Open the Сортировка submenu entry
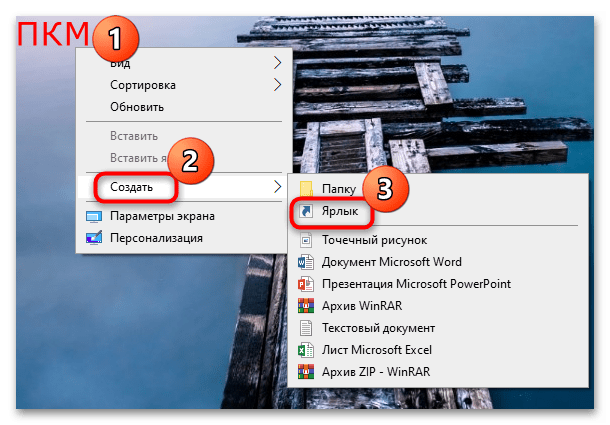This screenshot has height=425, width=610. [x=184, y=85]
